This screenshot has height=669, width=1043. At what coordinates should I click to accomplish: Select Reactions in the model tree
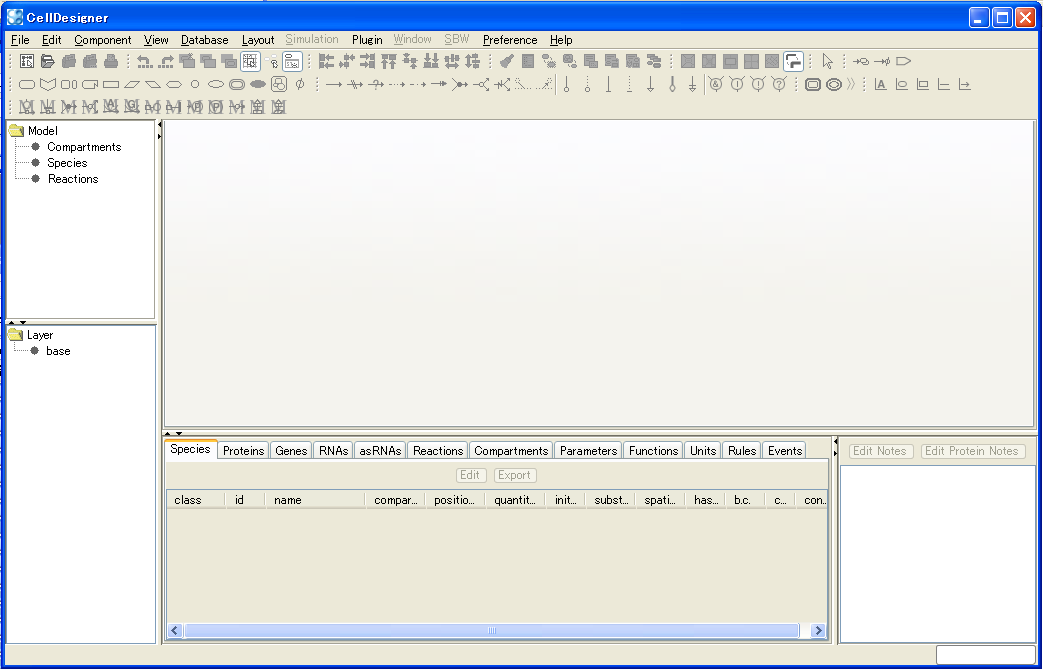pos(73,179)
